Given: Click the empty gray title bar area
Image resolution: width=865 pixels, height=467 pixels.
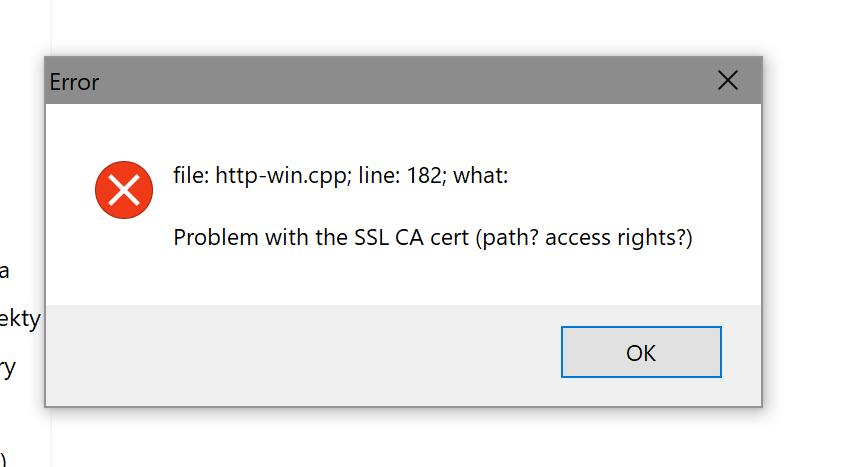Looking at the screenshot, I should tap(400, 81).
